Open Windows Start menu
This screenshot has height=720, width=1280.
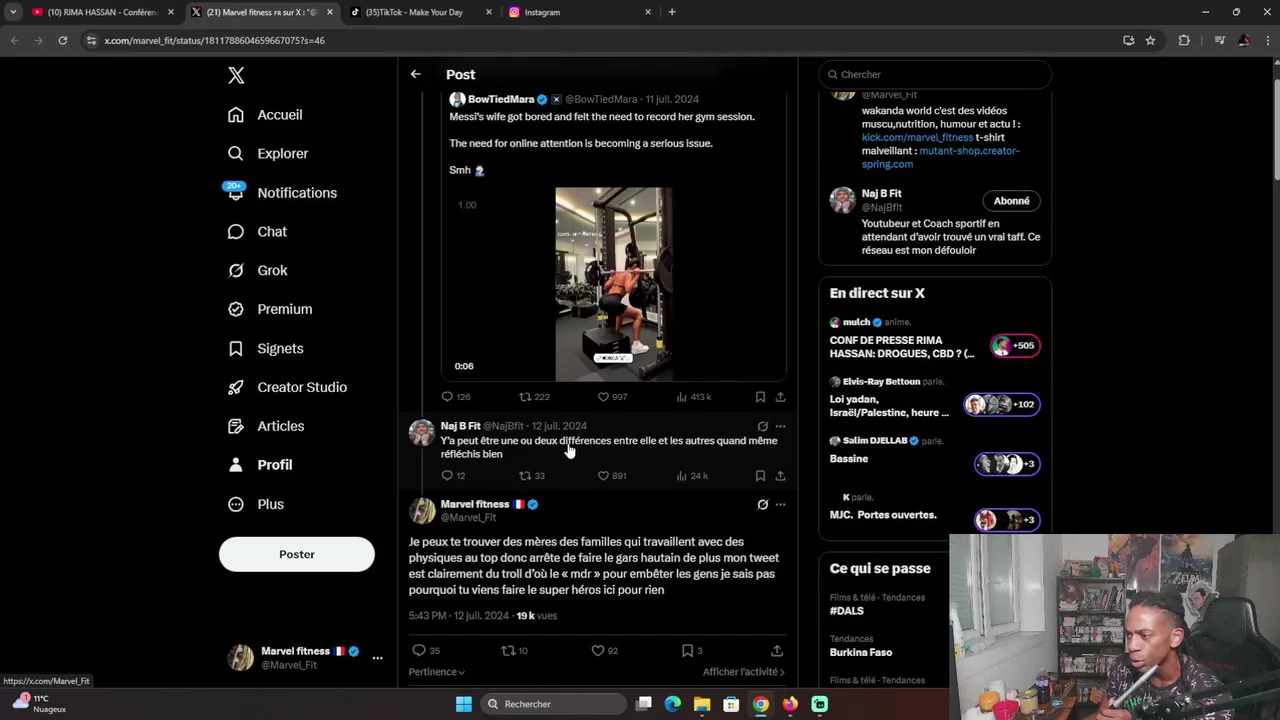pos(464,704)
